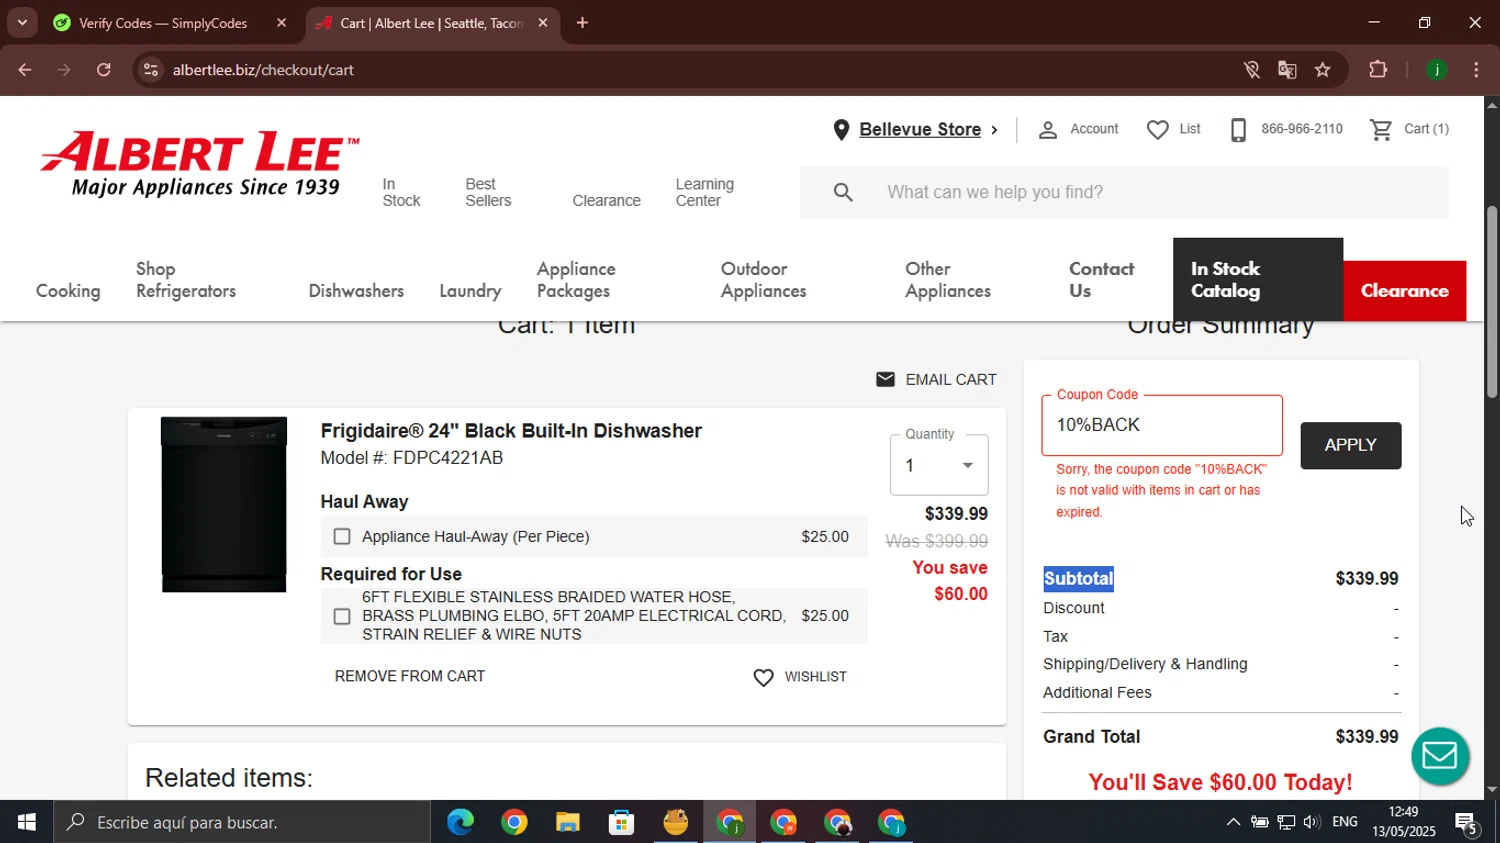Open the Dishwashers menu
The width and height of the screenshot is (1500, 843).
click(356, 291)
